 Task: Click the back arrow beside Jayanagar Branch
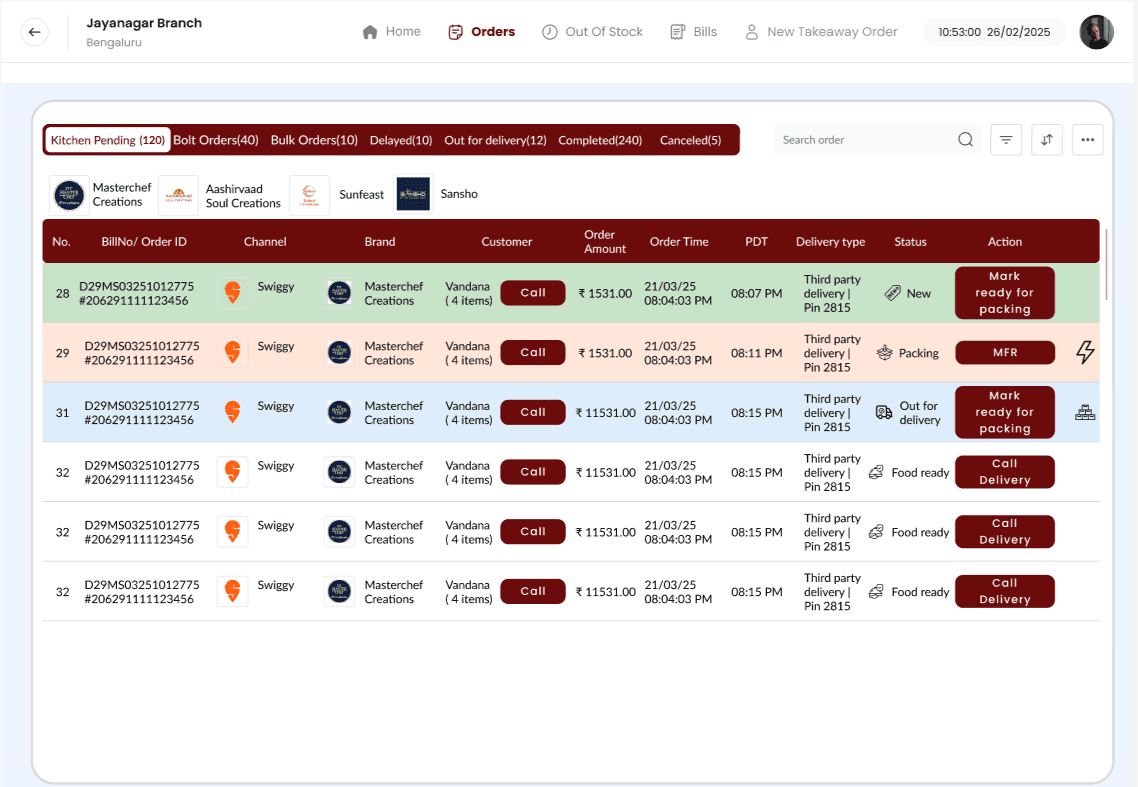click(34, 31)
